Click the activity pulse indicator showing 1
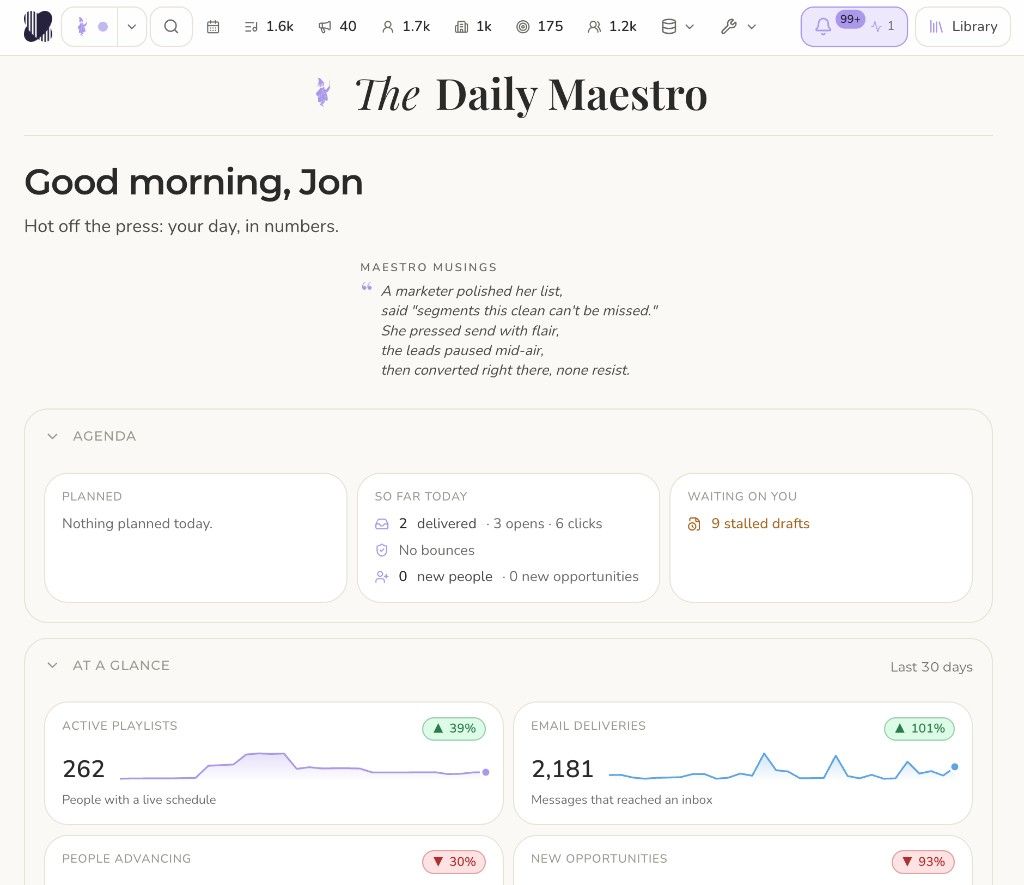 coord(883,27)
